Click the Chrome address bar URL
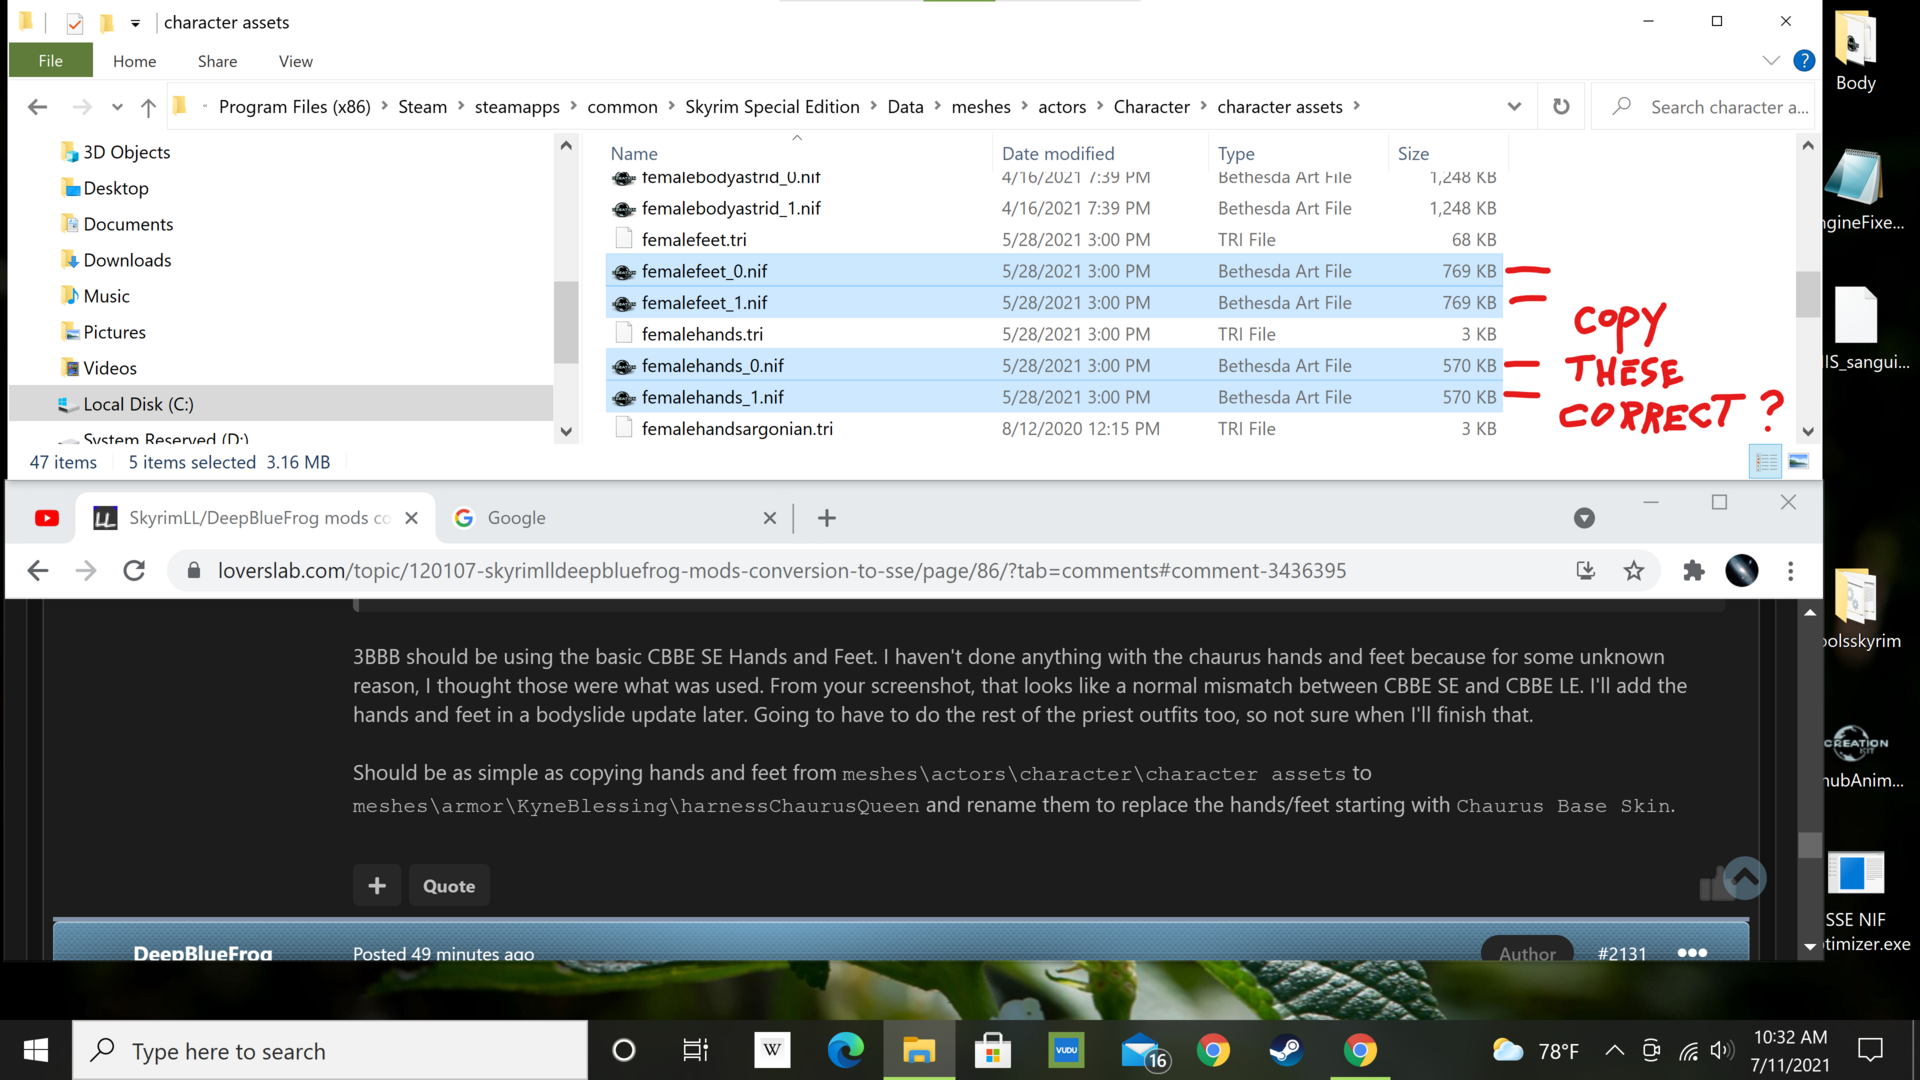 tap(782, 571)
